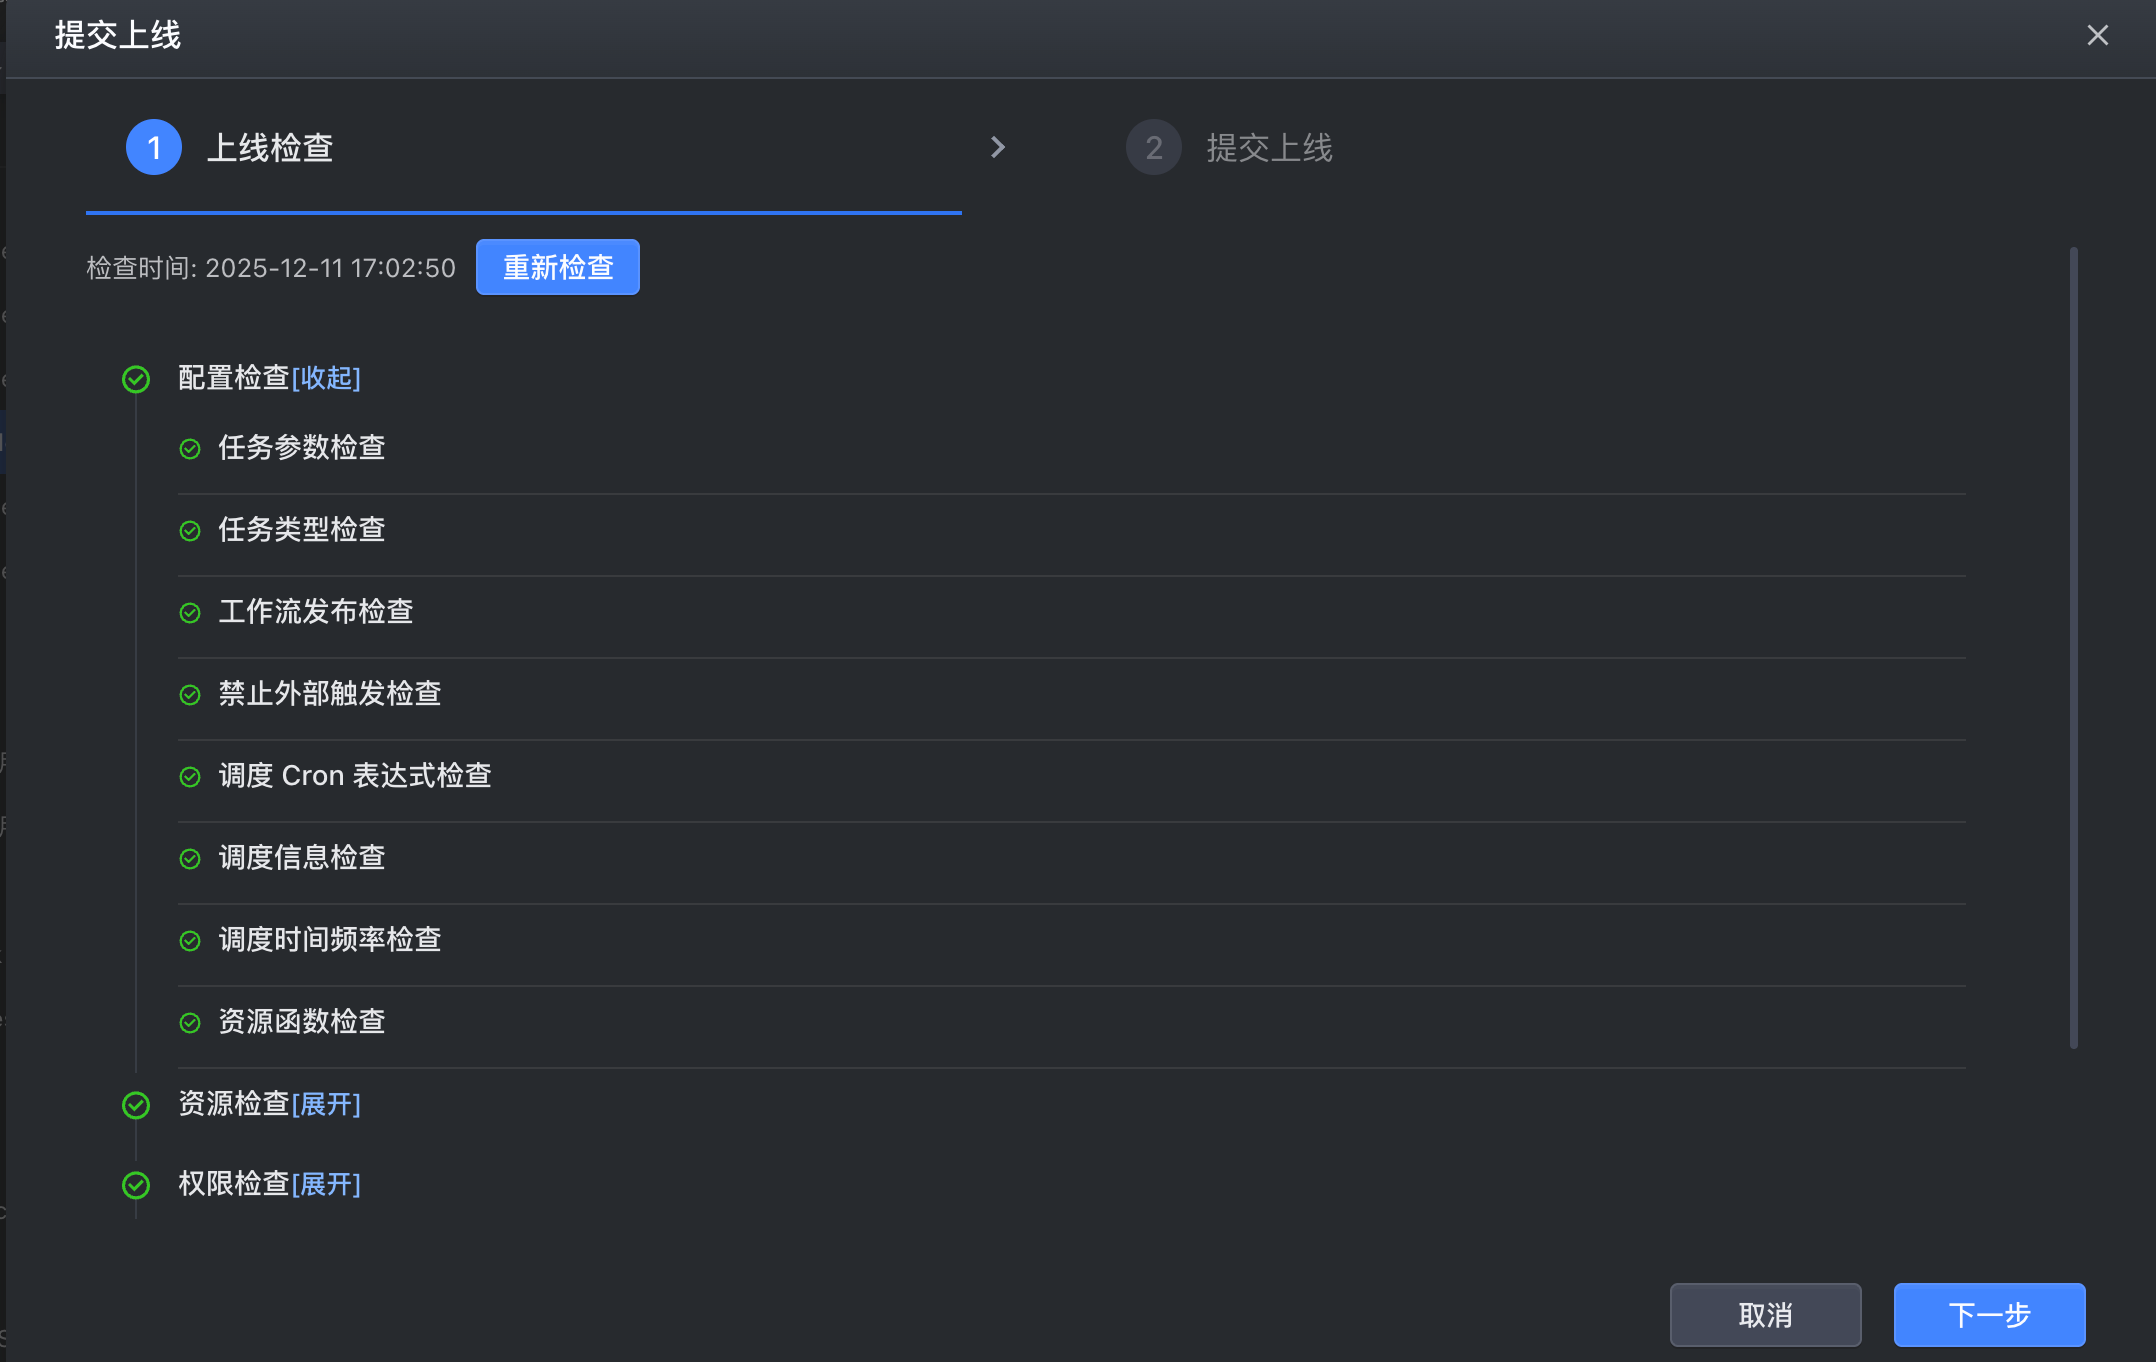Click green check icon beside 资源检查
This screenshot has width=2156, height=1362.
(x=136, y=1105)
